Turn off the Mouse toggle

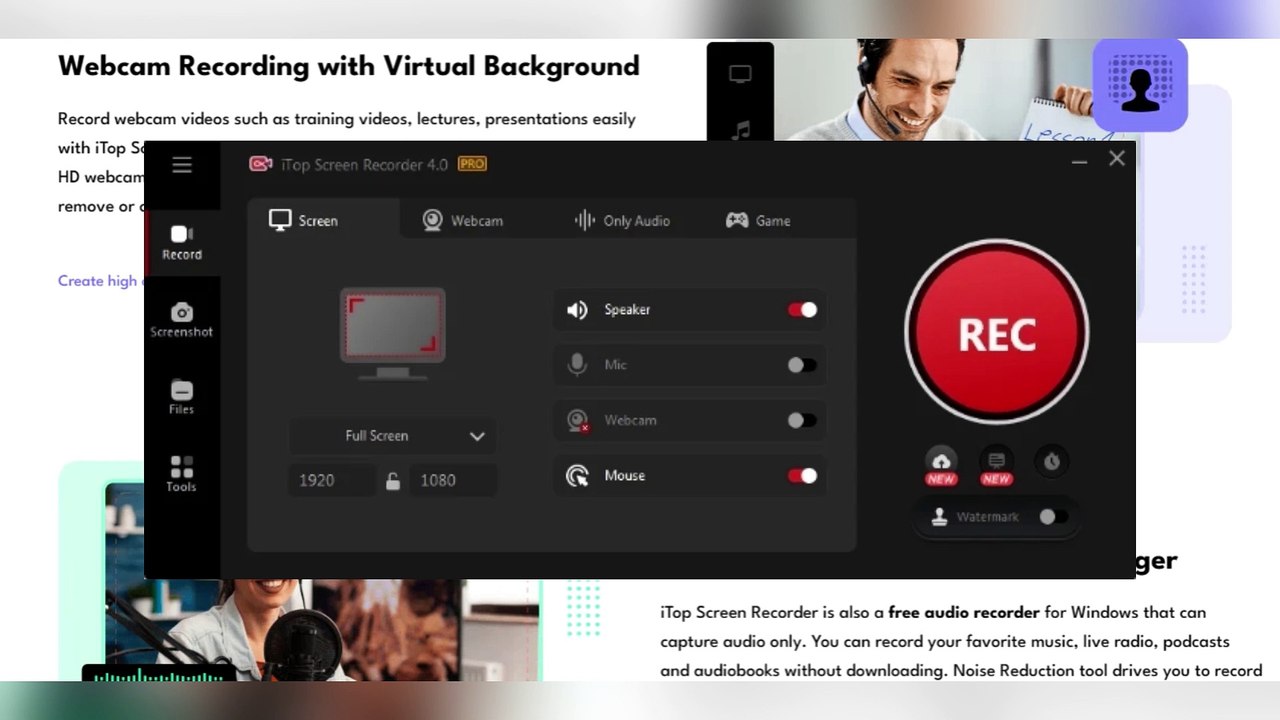(x=802, y=476)
